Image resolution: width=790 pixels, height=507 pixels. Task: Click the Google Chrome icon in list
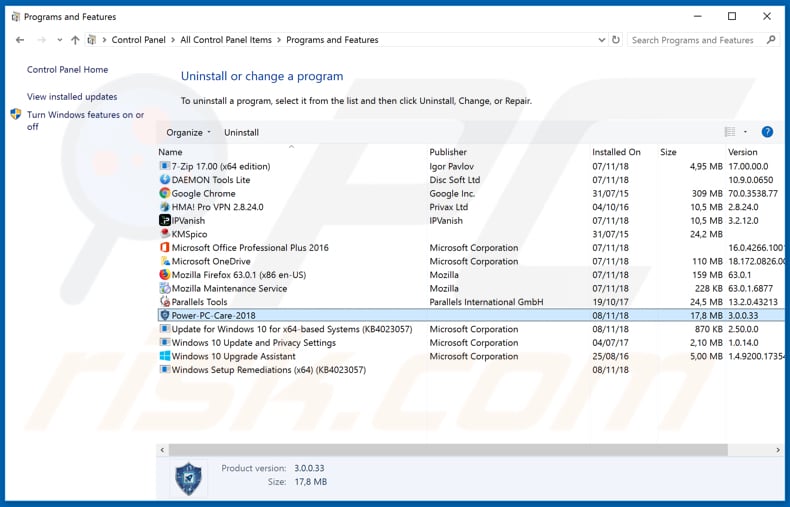(164, 193)
